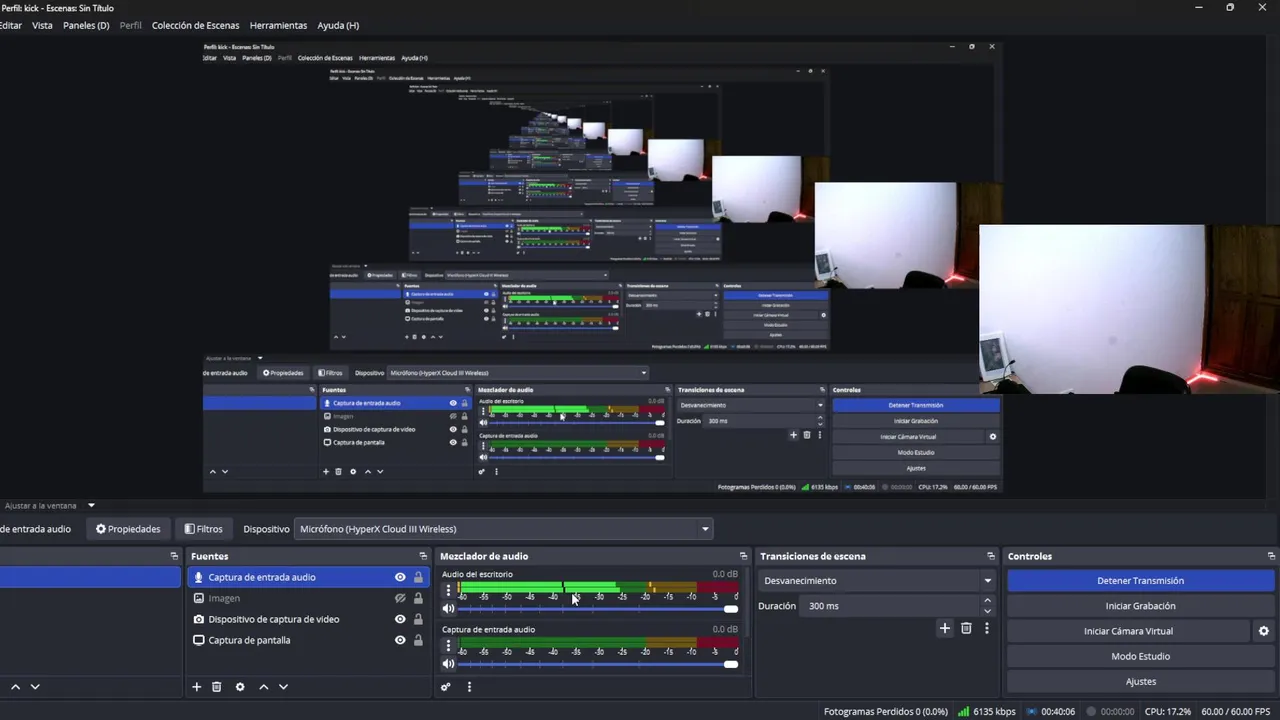Adjust the Audio del escritorio volume slider
The width and height of the screenshot is (1280, 720).
(x=598, y=609)
